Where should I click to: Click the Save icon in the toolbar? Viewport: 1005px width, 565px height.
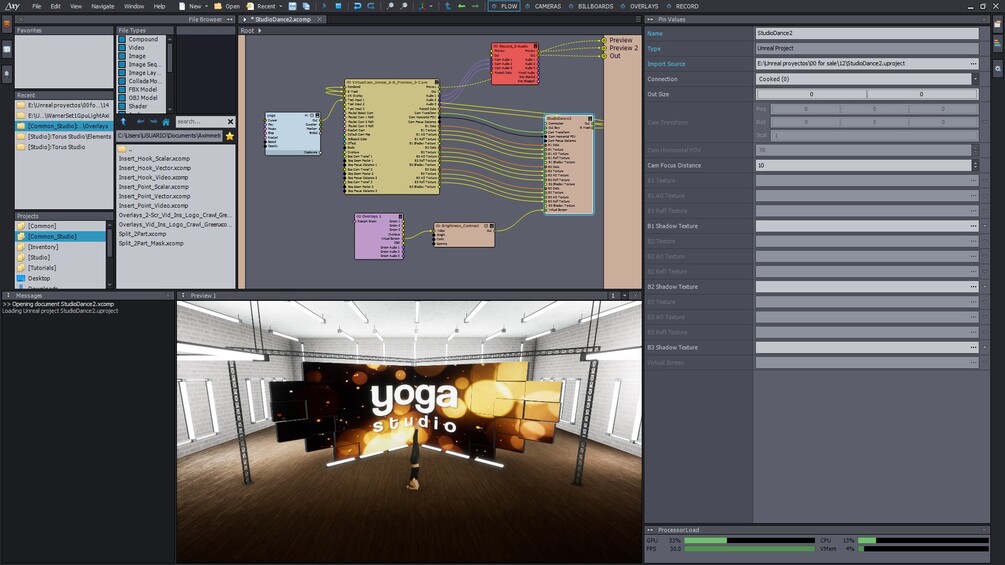(x=292, y=6)
